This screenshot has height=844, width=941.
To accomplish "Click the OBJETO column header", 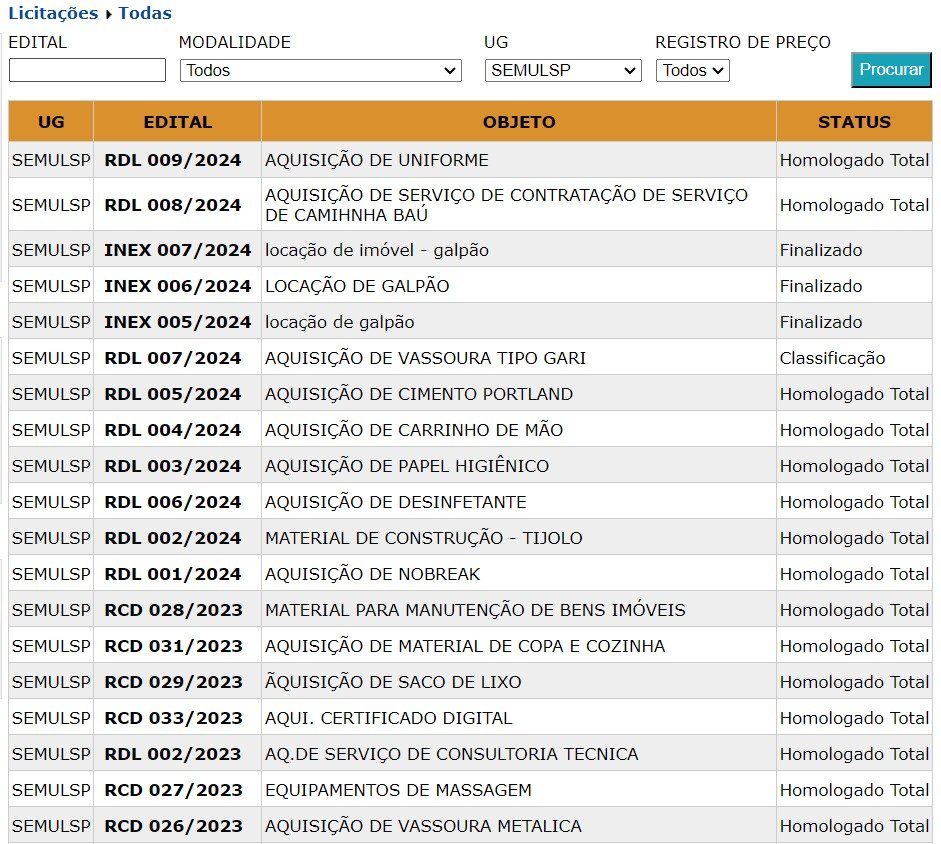I will point(519,122).
